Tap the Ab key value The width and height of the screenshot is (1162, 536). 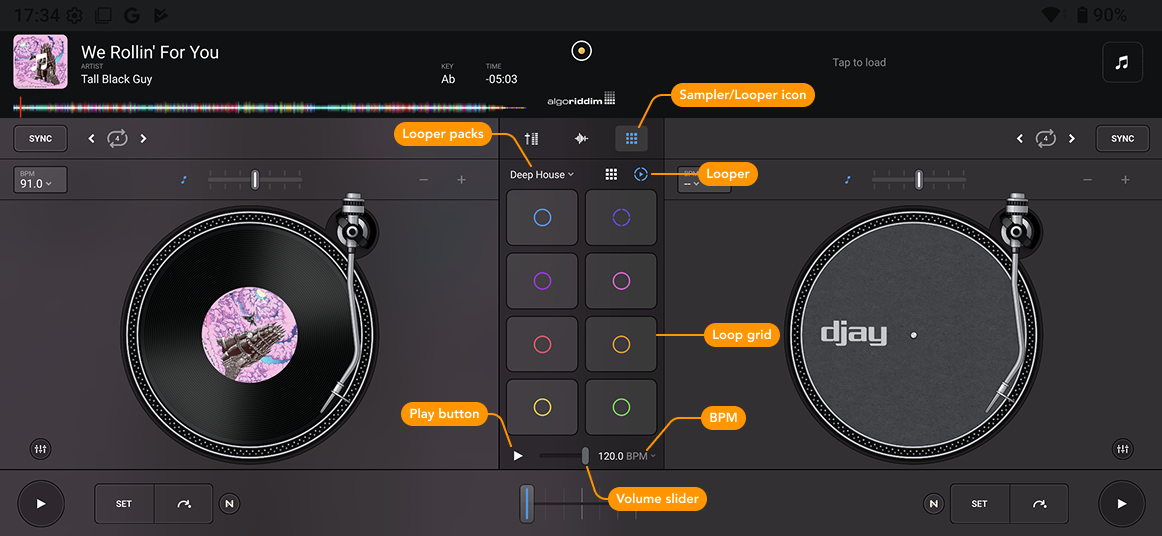448,79
